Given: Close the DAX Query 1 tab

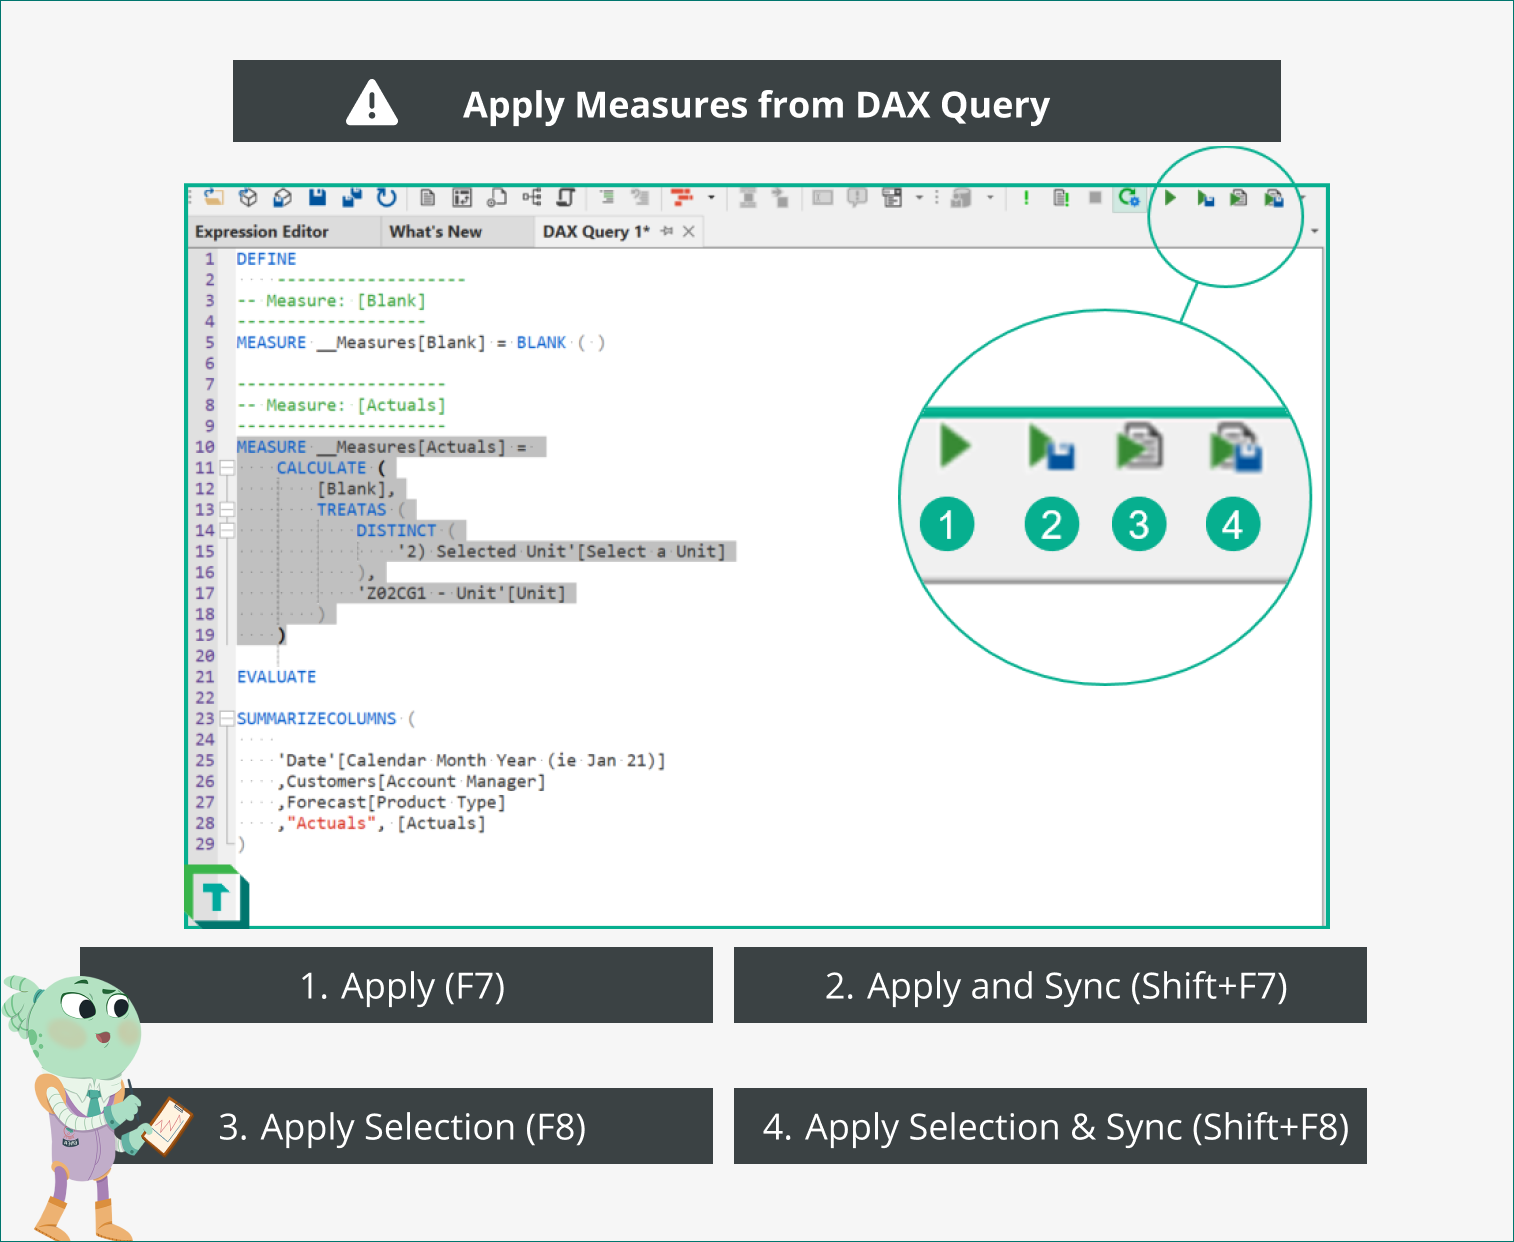Looking at the screenshot, I should pyautogui.click(x=689, y=231).
